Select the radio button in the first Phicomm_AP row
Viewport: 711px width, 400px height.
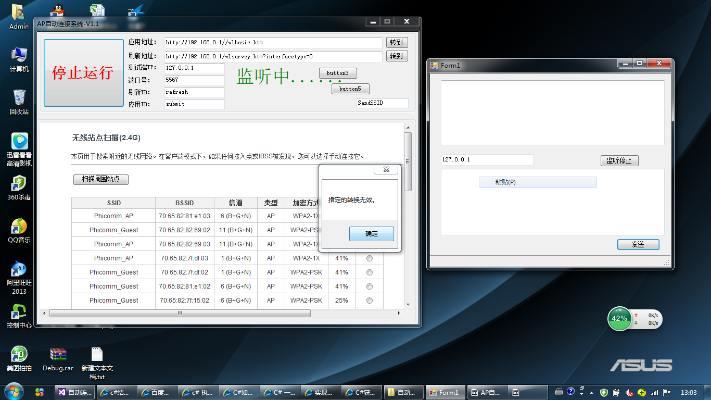point(369,215)
